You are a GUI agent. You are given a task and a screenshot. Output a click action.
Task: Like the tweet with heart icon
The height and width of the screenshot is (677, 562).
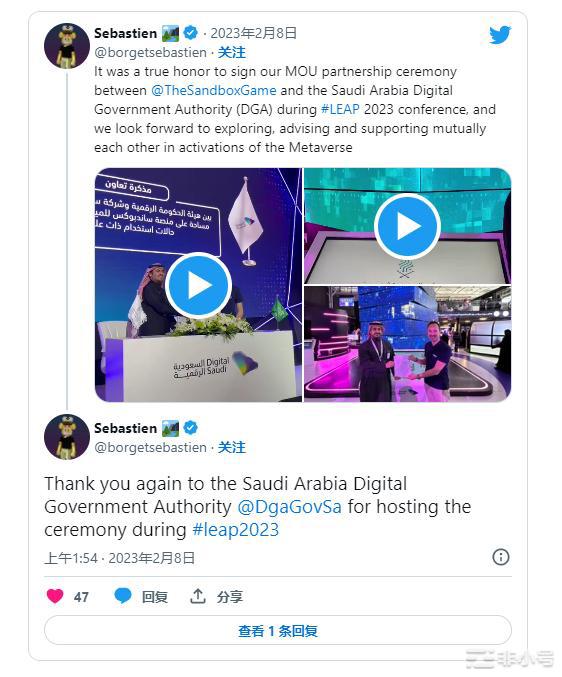tap(55, 596)
